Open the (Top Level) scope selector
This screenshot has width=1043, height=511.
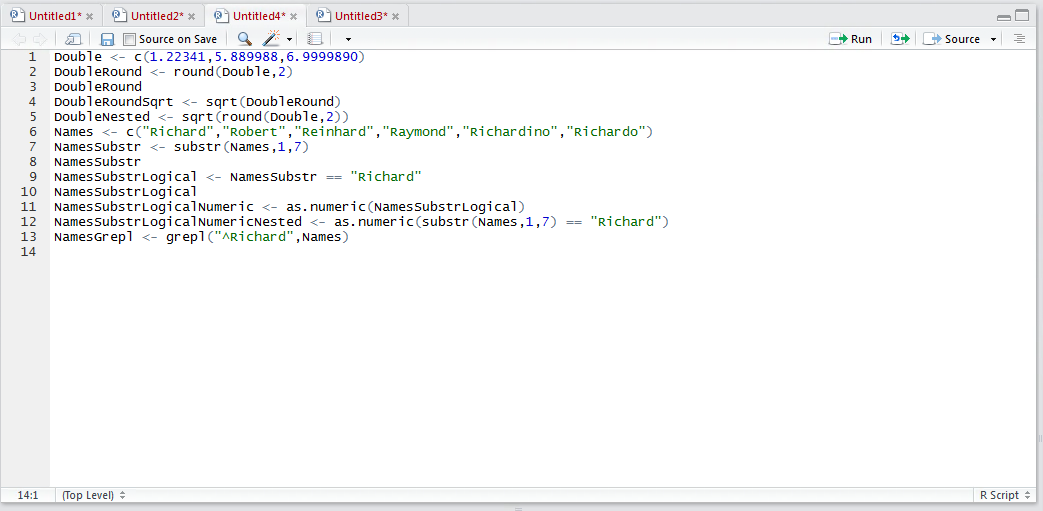tap(94, 495)
